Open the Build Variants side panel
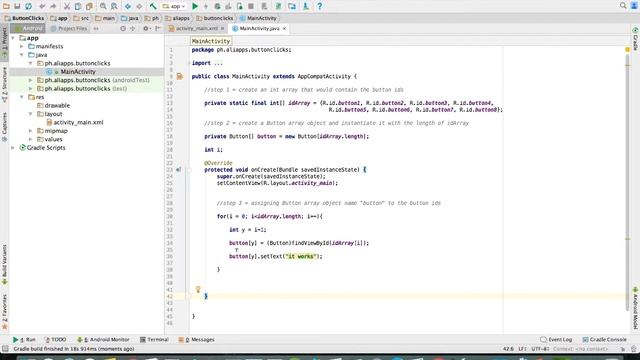This screenshot has width=640, height=360. [4, 264]
